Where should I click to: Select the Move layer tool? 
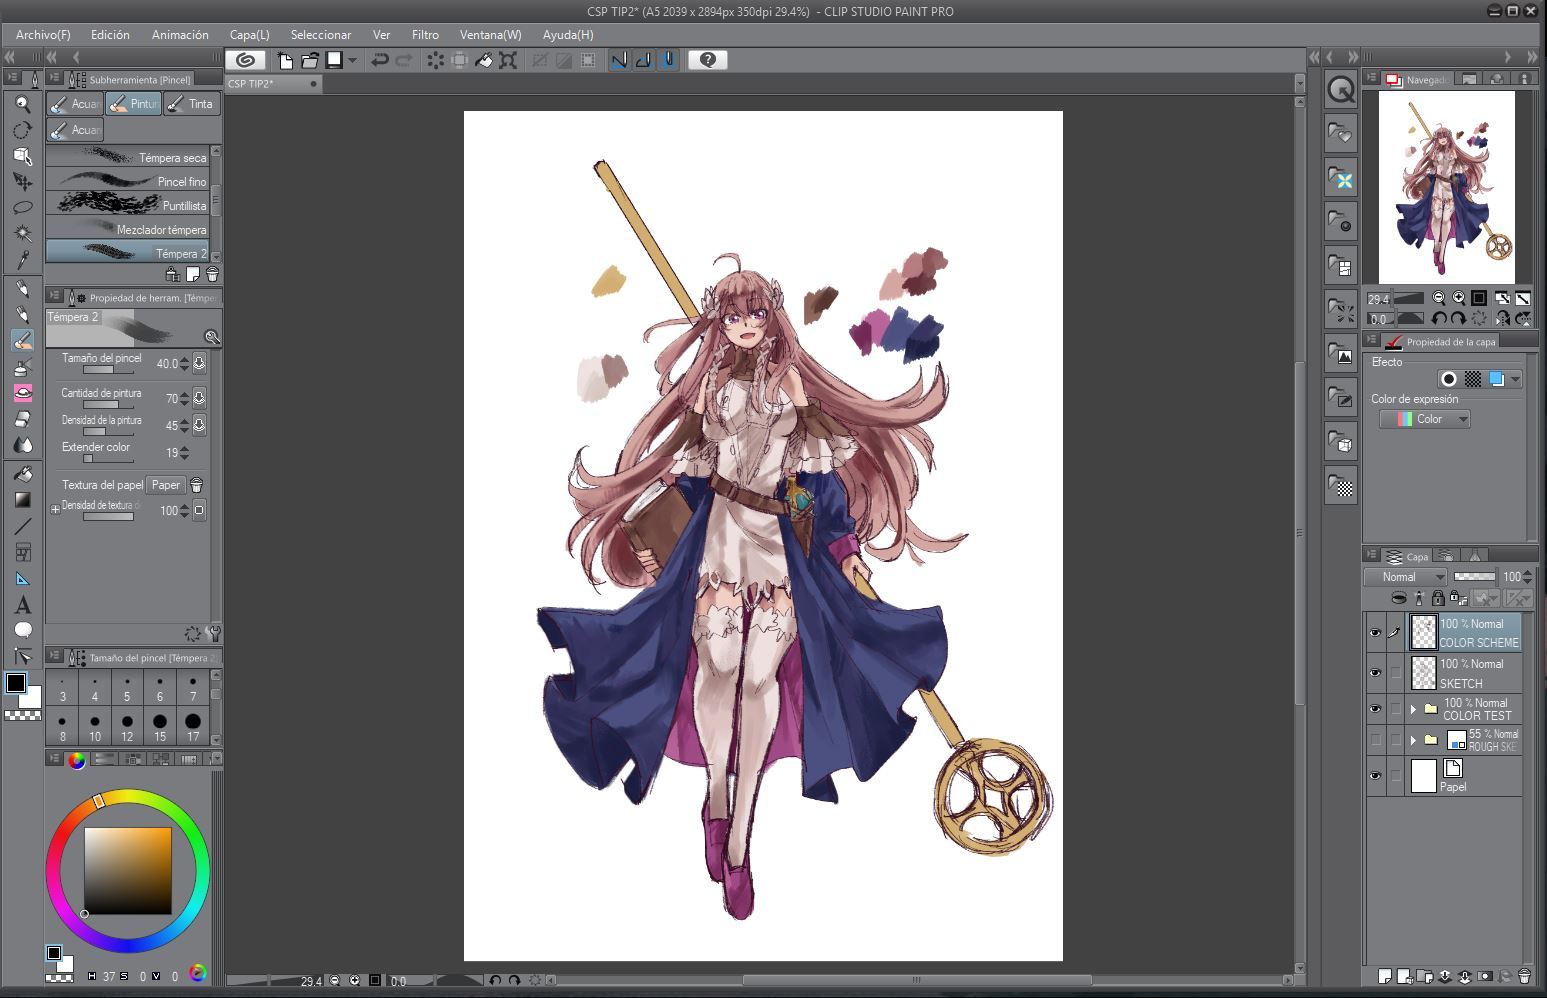click(22, 181)
